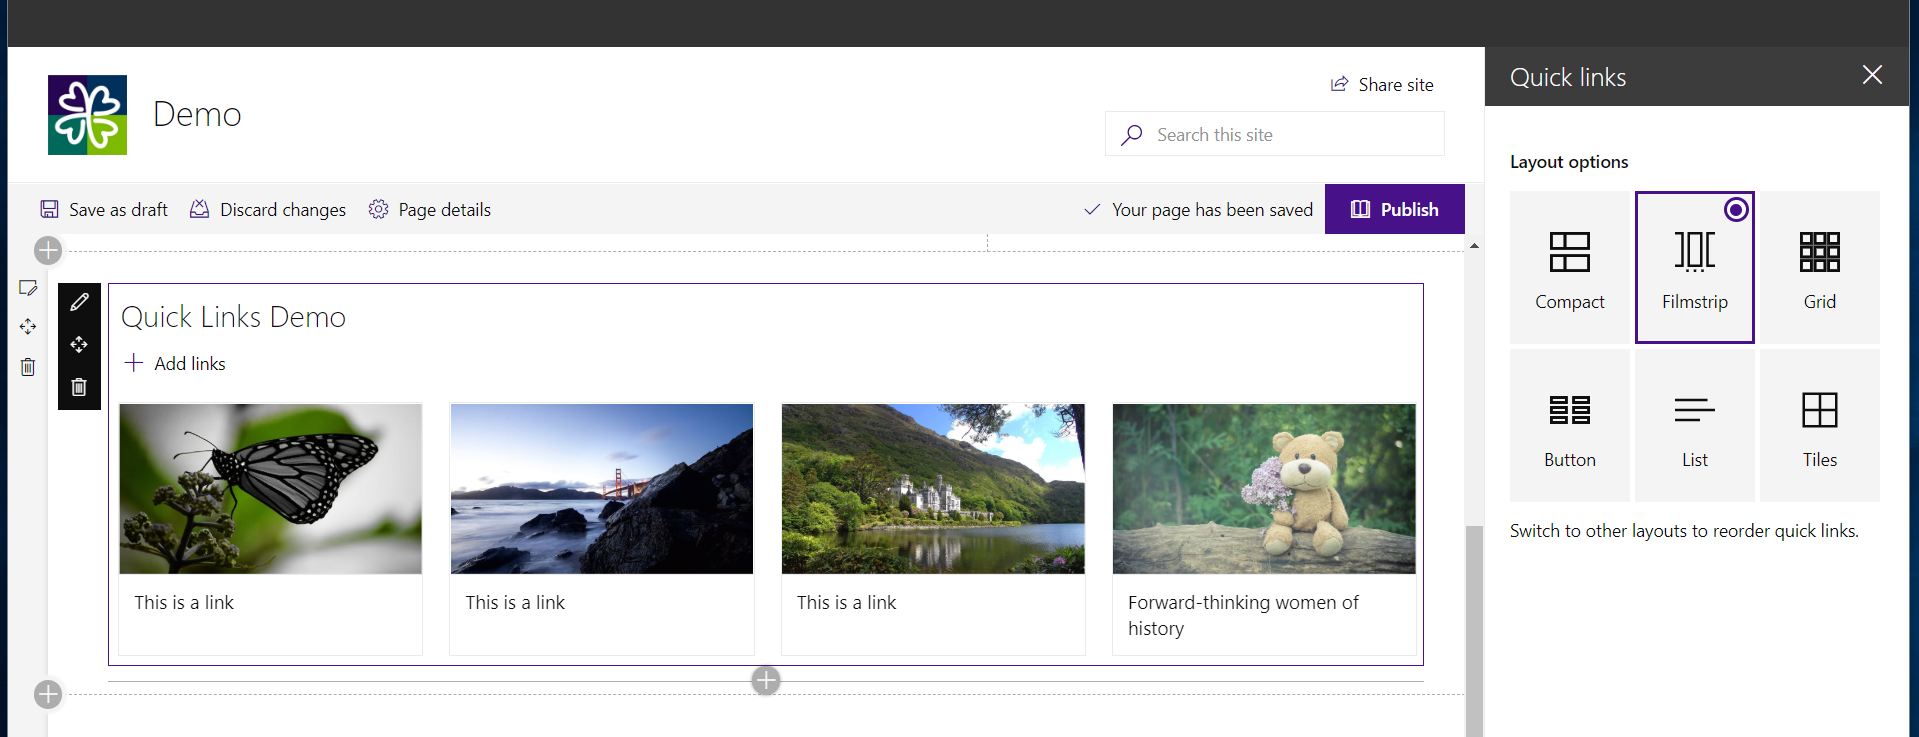Screen dimensions: 1919x737
Task: Click 'Switch to other layouts' hint text
Action: 1684,531
